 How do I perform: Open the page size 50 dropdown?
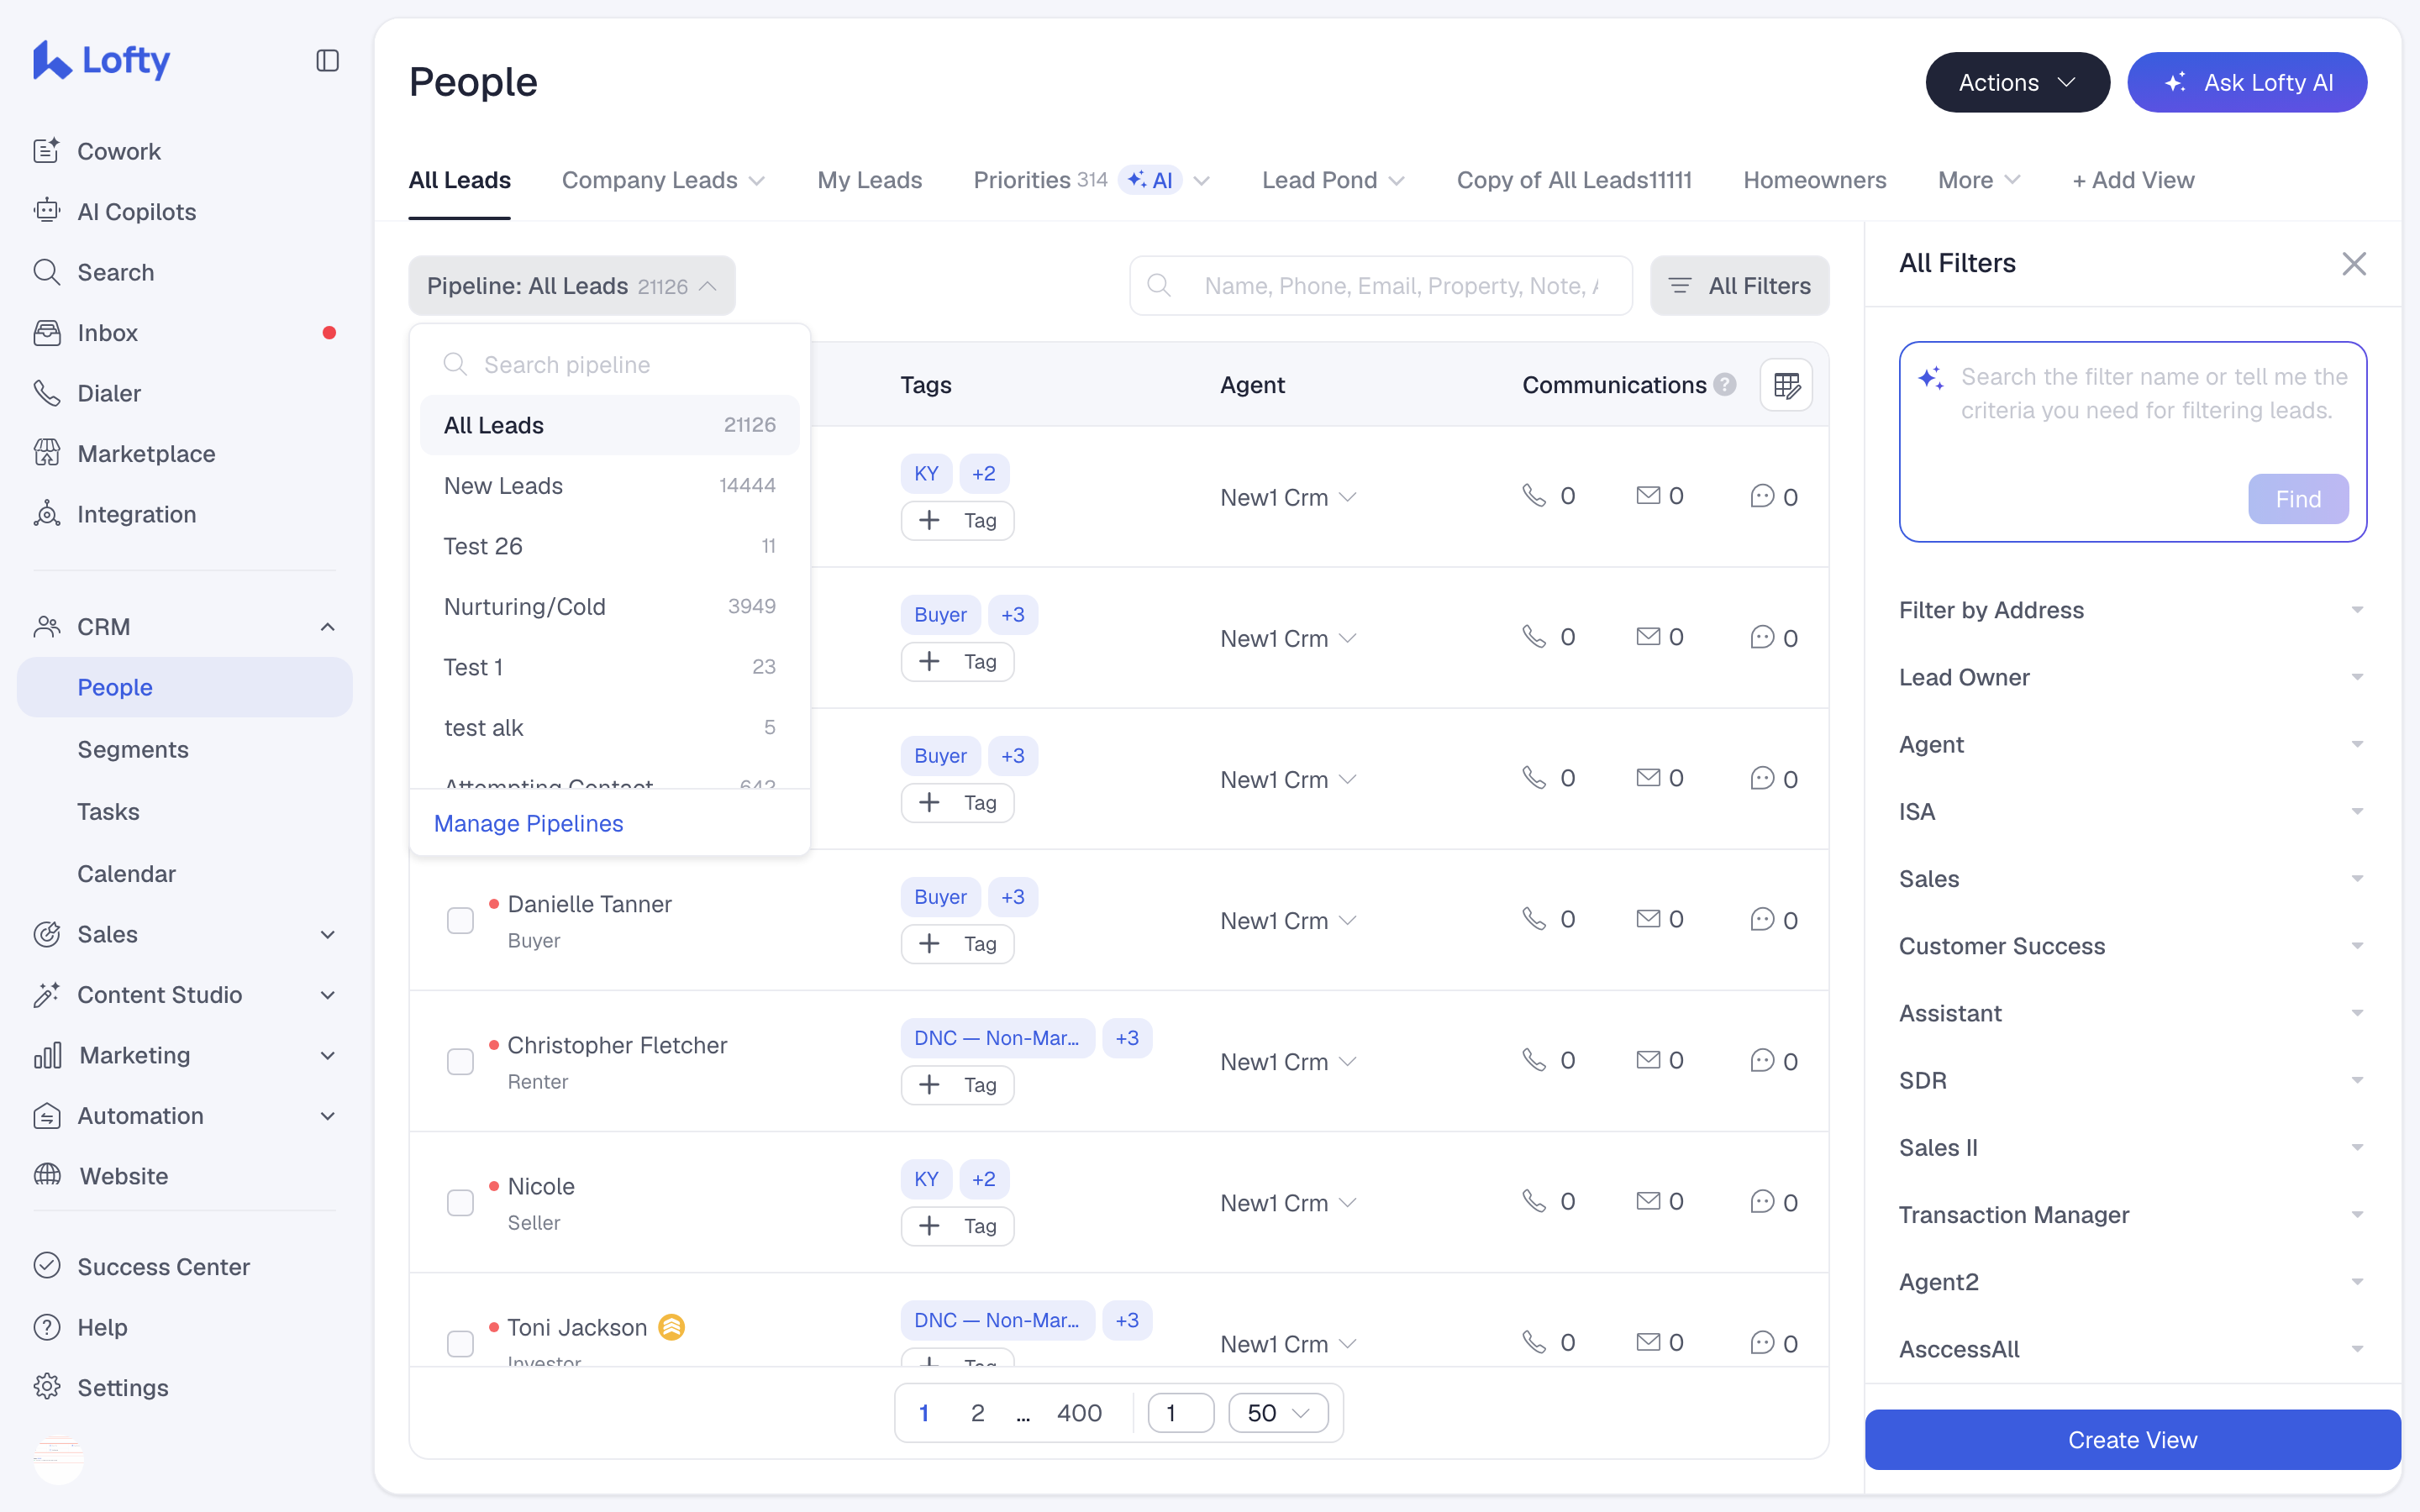1278,1413
